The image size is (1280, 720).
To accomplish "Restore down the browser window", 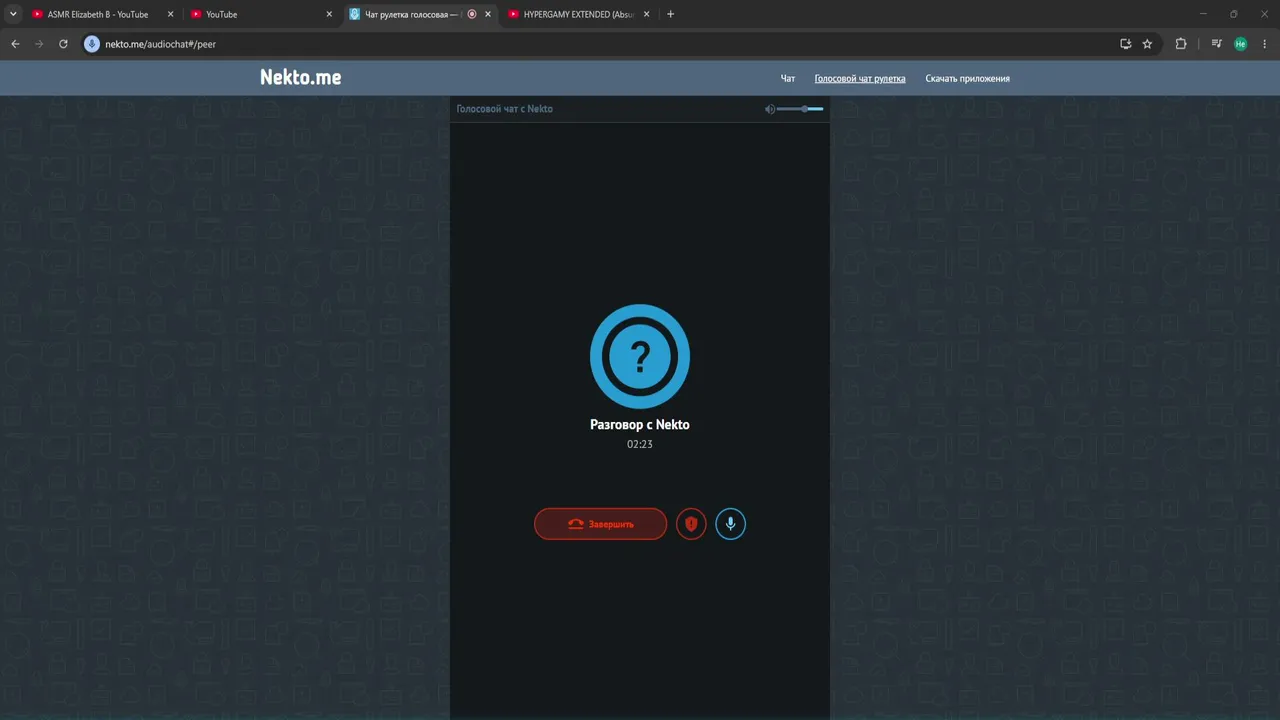I will (1233, 14).
